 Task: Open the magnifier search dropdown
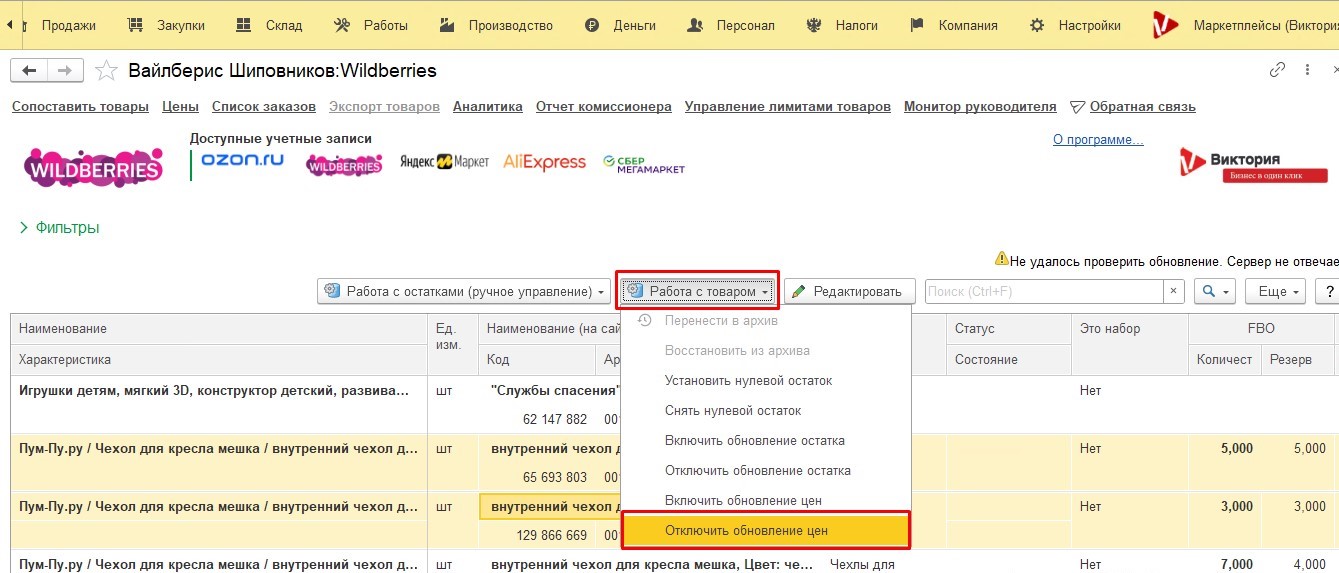click(1215, 291)
